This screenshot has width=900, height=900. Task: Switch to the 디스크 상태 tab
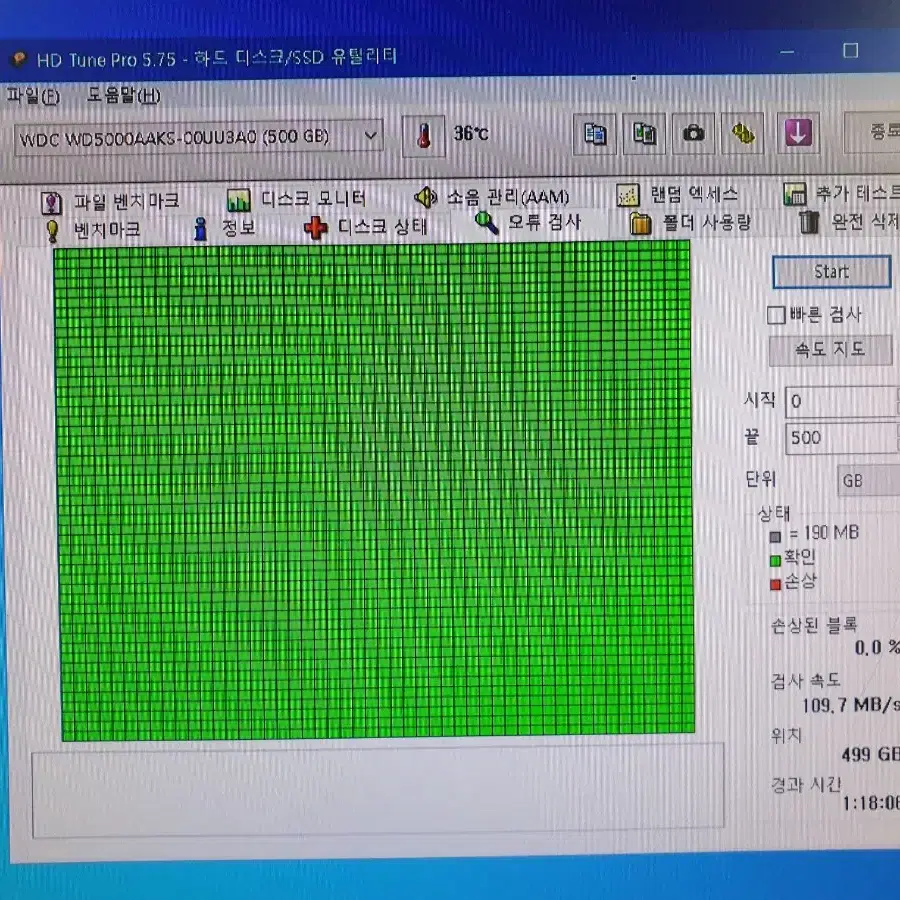pos(366,227)
